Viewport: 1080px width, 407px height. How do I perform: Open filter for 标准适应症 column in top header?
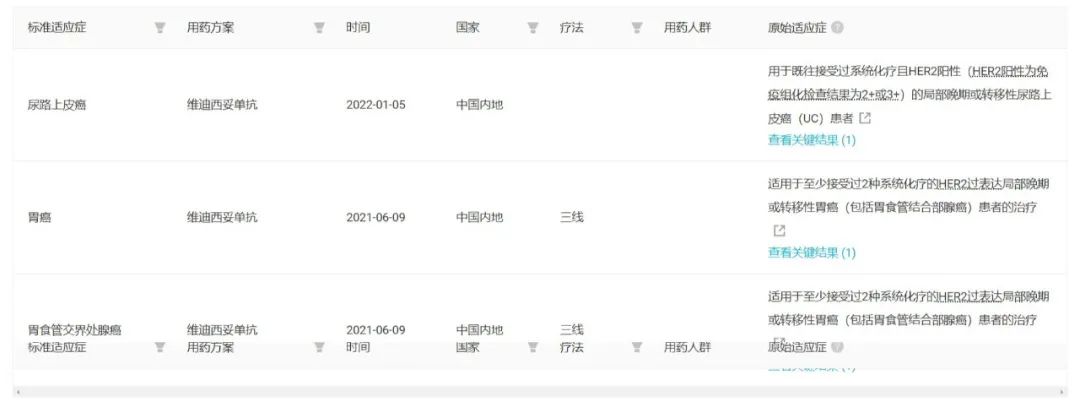click(x=160, y=28)
